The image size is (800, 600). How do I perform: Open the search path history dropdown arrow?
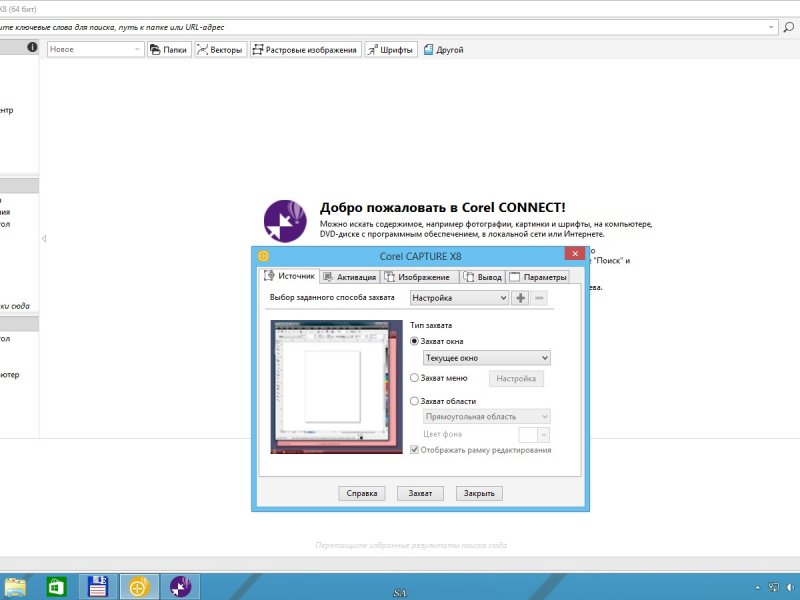pos(771,28)
